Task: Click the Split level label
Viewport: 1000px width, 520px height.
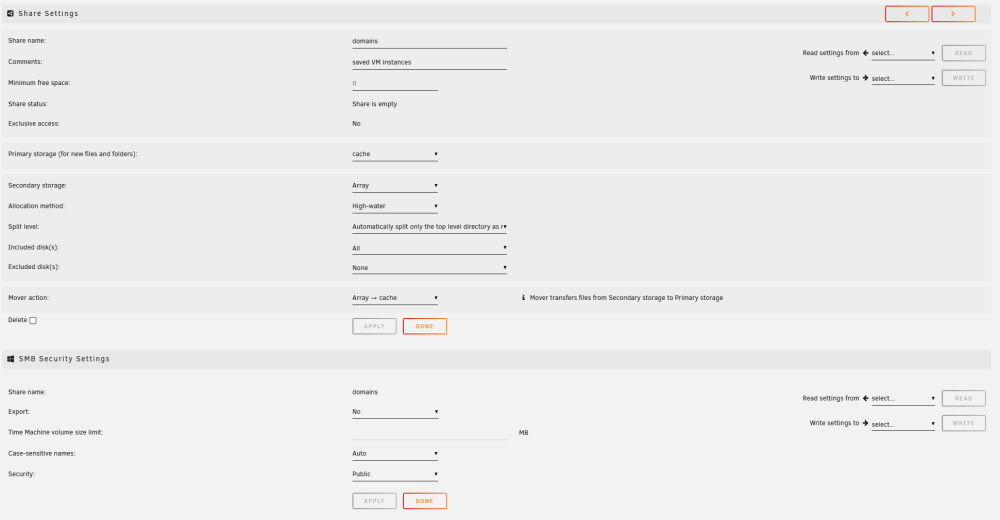Action: click(x=24, y=227)
